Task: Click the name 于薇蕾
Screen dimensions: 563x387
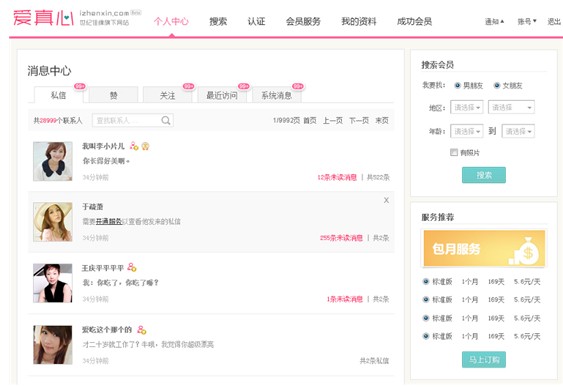Action: (x=93, y=206)
